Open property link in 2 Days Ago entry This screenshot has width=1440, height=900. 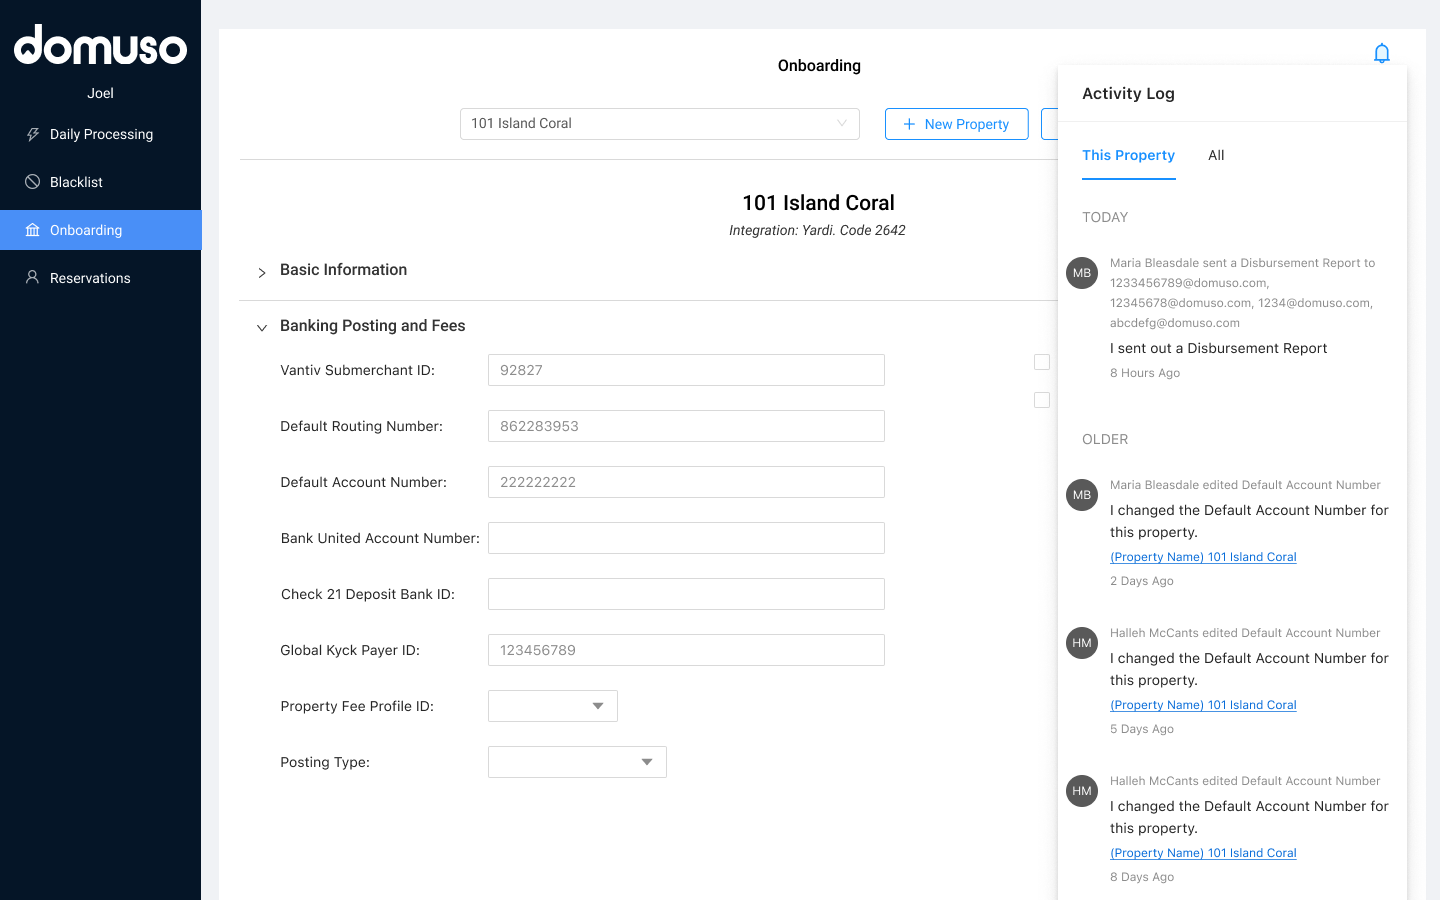[x=1203, y=557]
